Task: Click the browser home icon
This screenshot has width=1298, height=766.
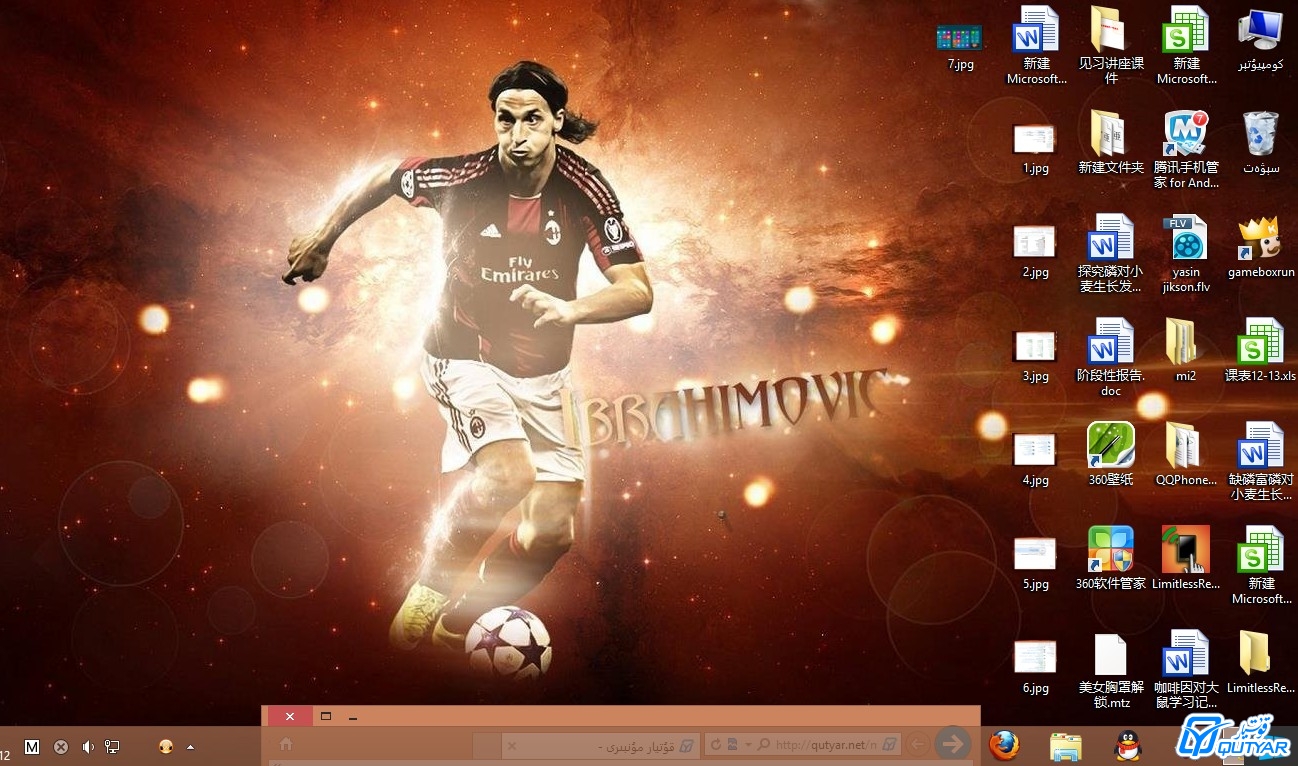Action: pyautogui.click(x=286, y=745)
